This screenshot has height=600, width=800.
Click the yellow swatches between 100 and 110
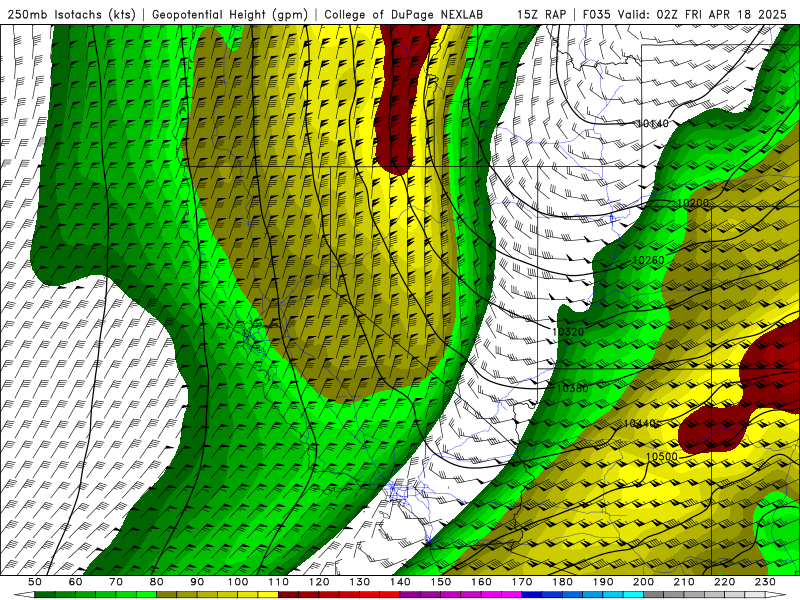(258, 595)
